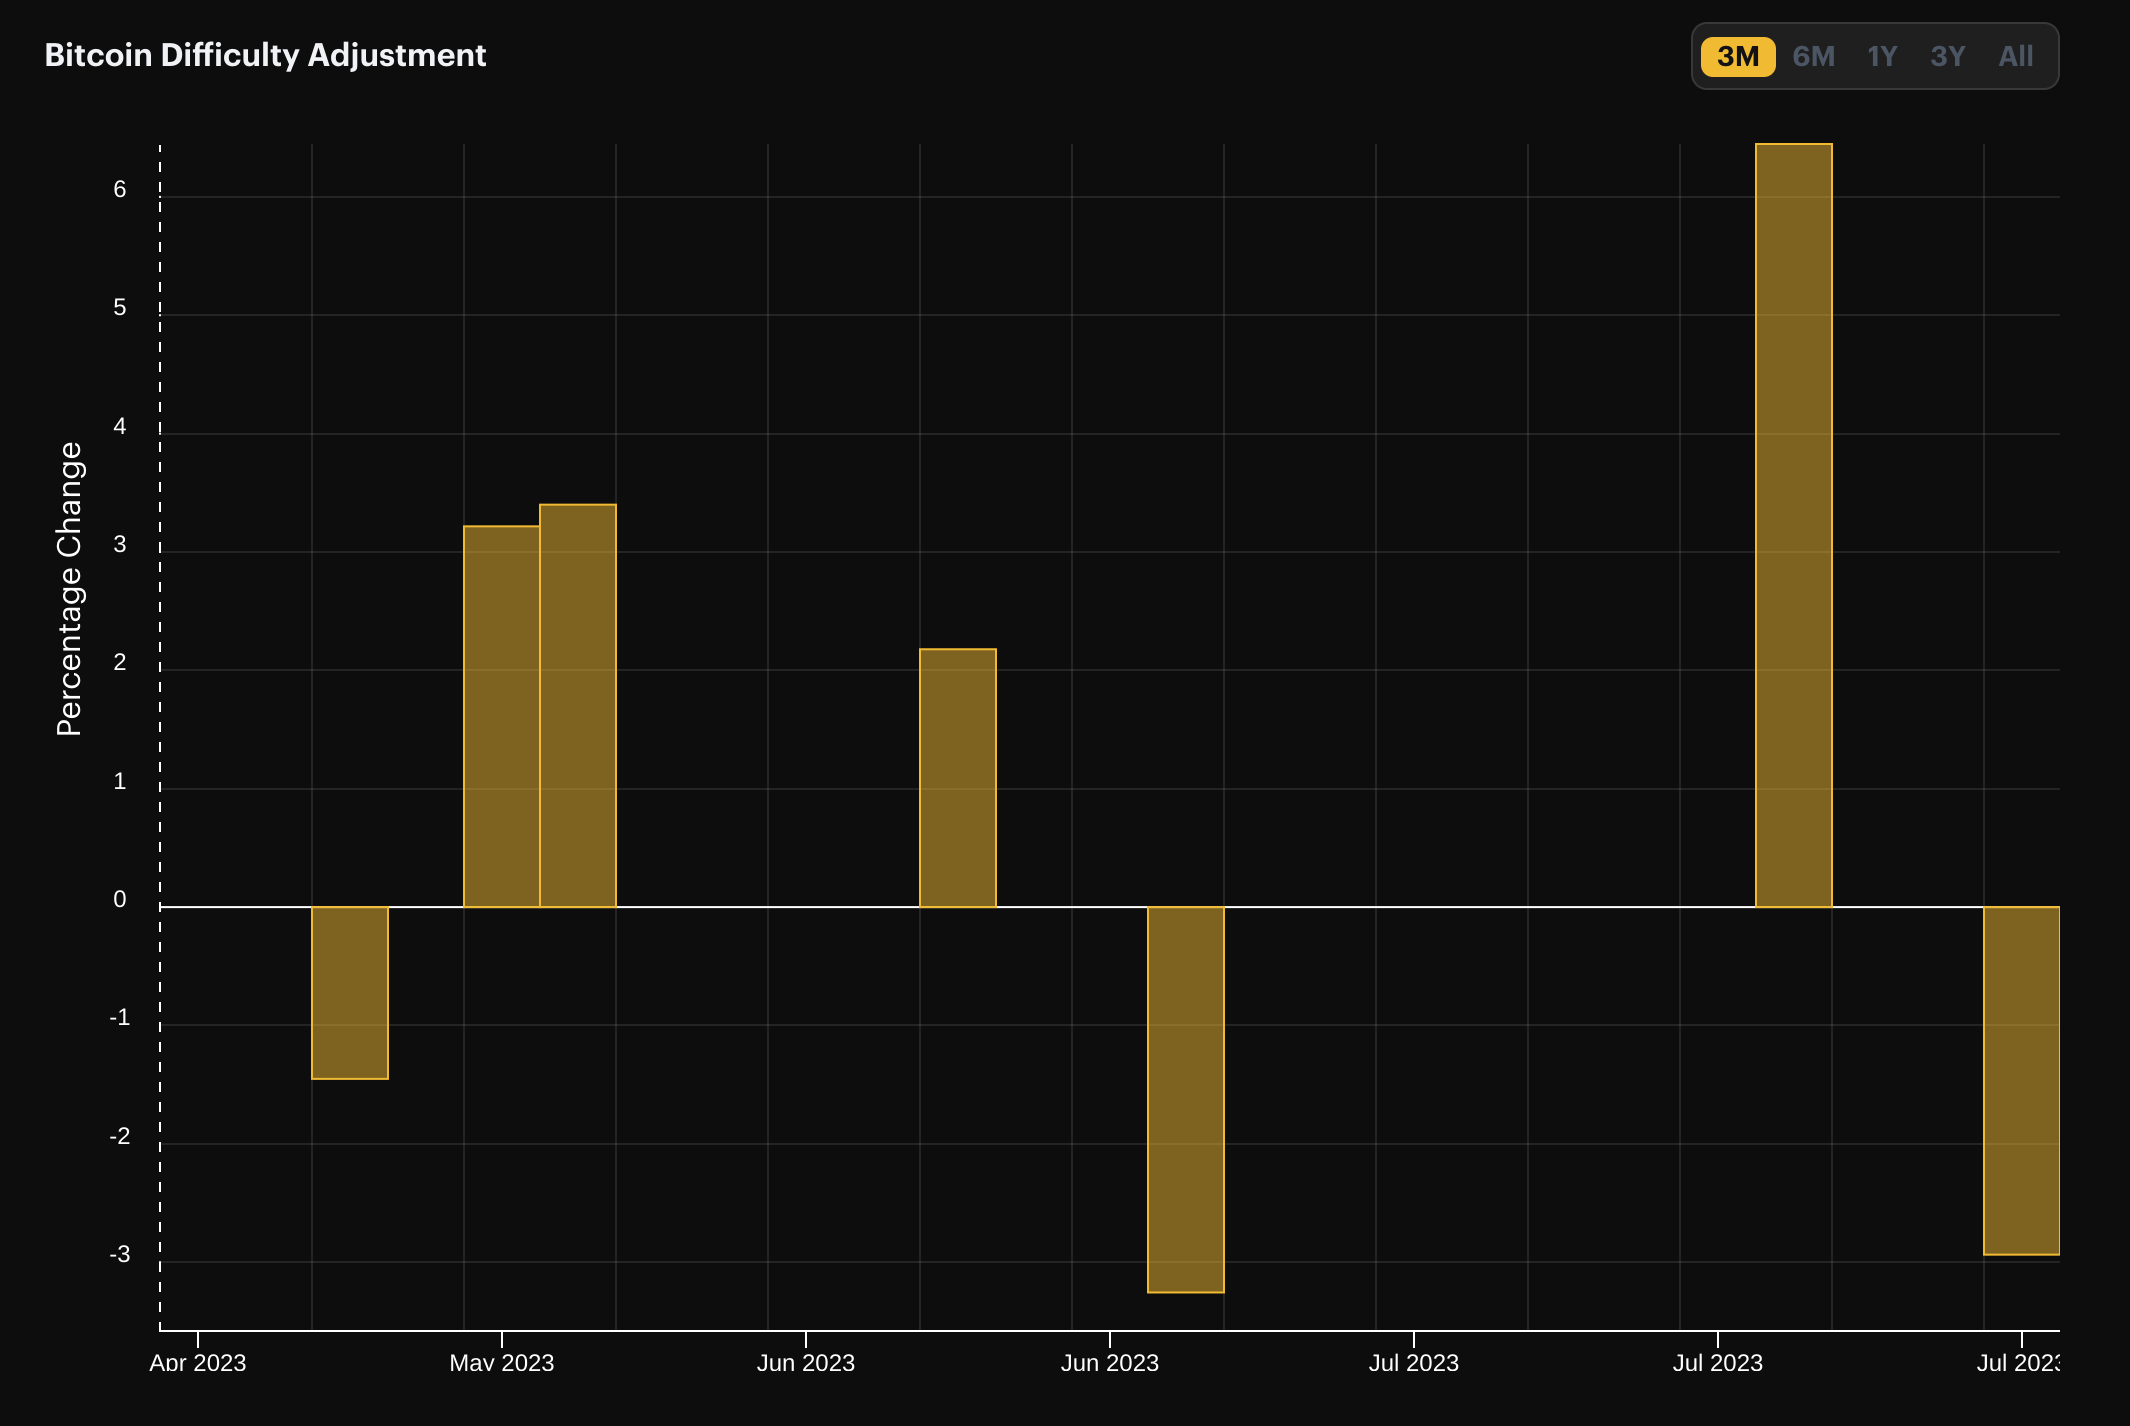Switch to the 6M time range

(1813, 56)
